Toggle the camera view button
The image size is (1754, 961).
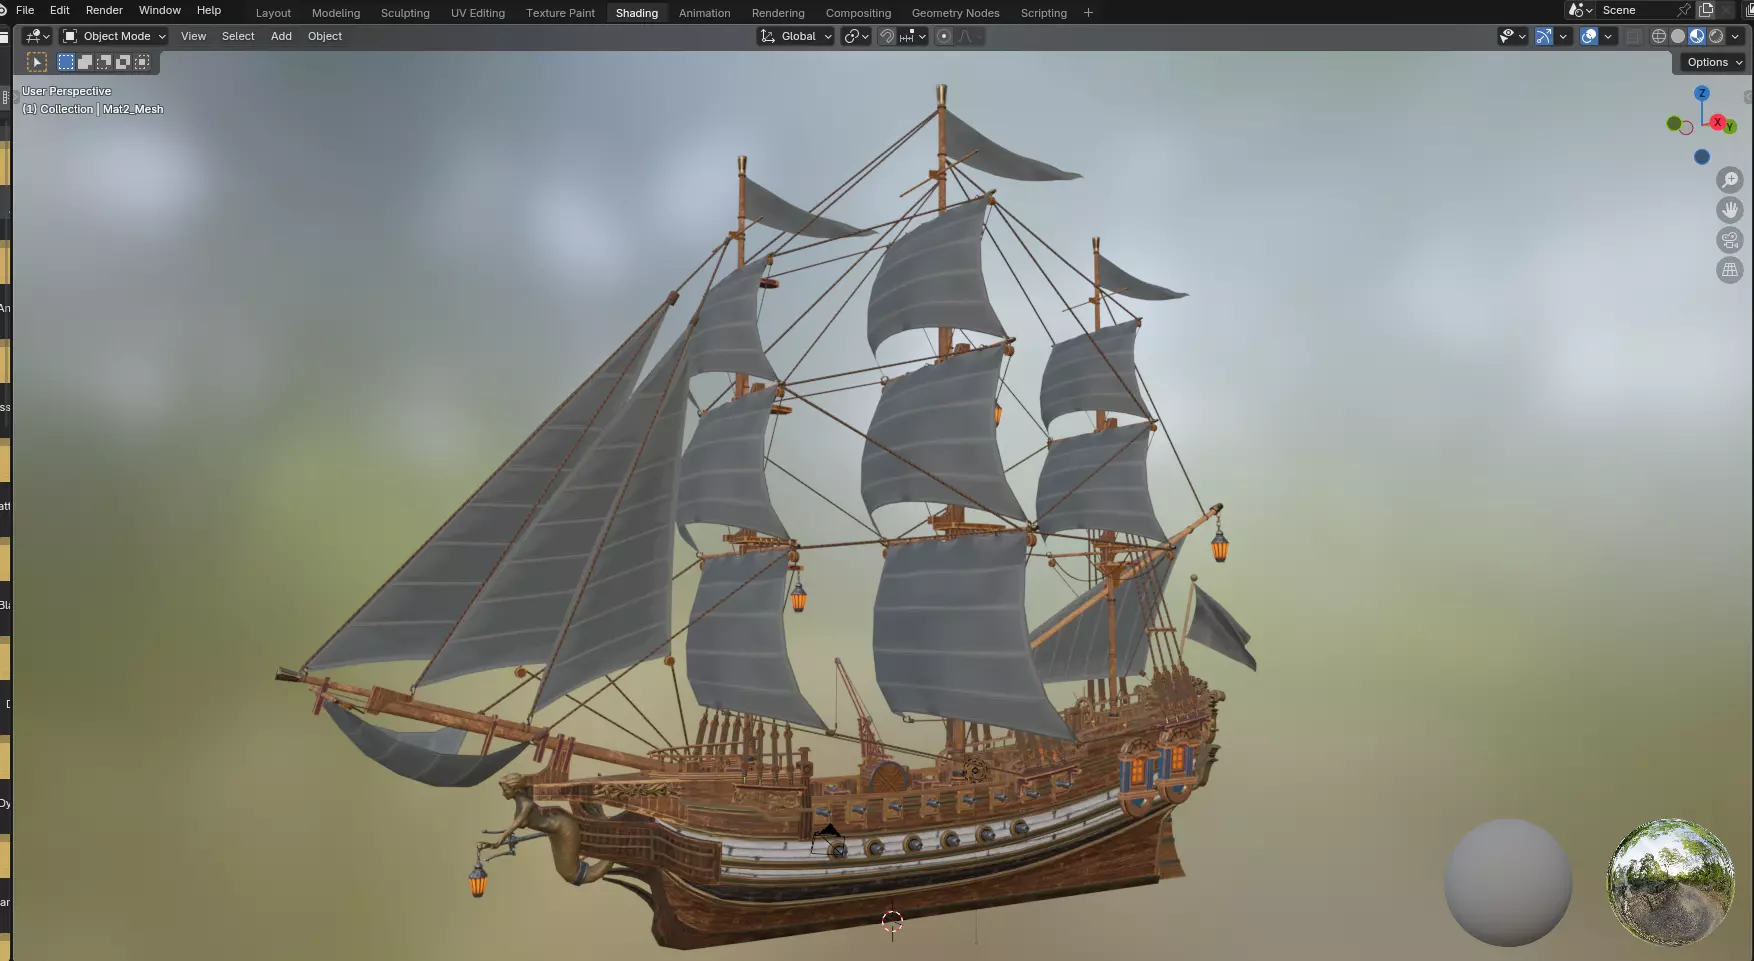pyautogui.click(x=1730, y=240)
